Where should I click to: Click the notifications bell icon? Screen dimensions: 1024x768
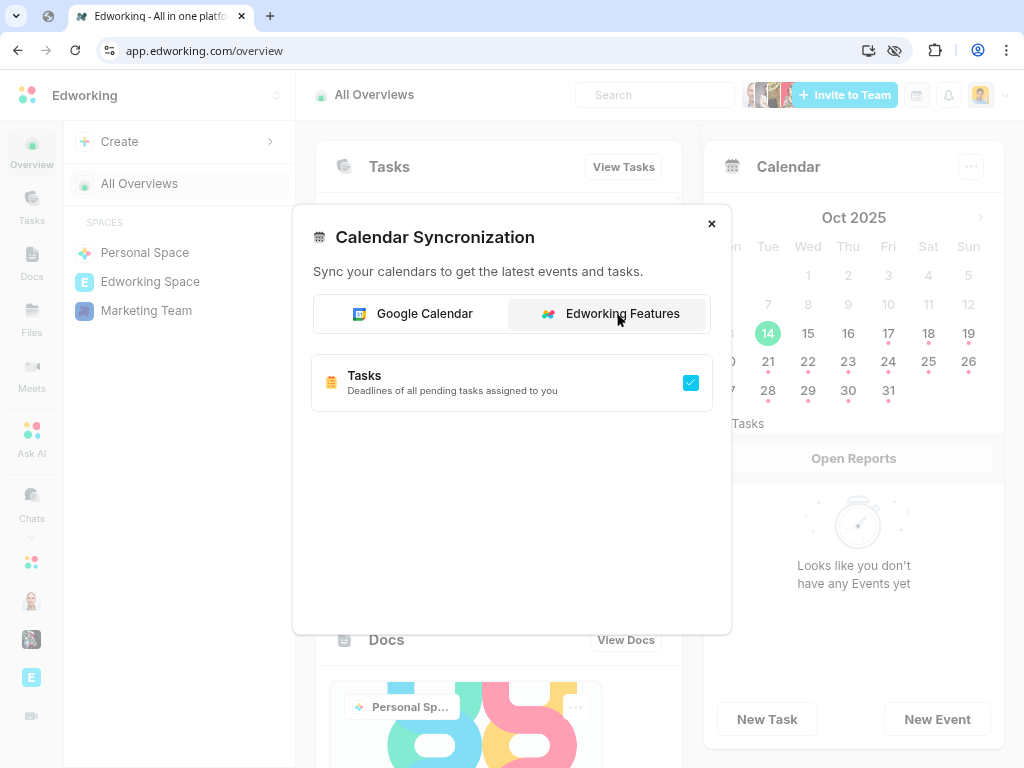949,95
